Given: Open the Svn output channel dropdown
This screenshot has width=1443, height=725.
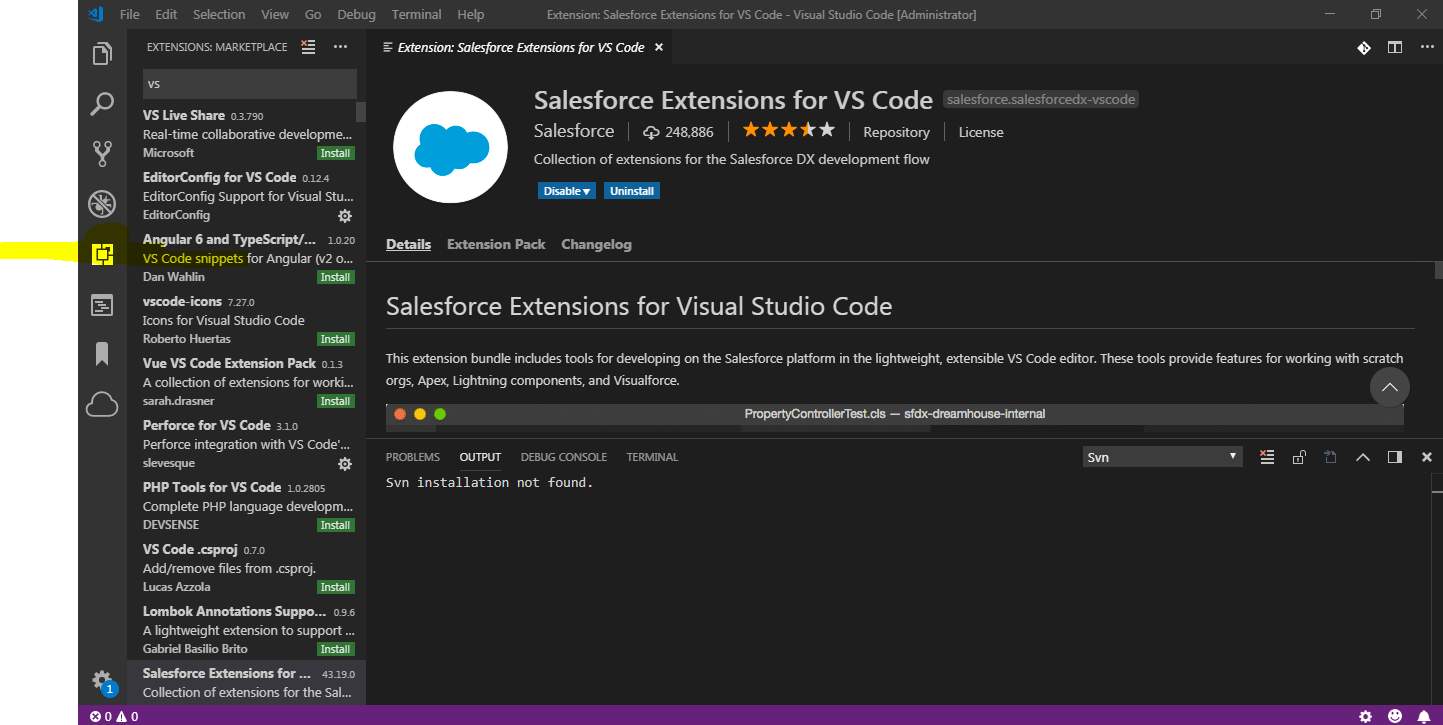Looking at the screenshot, I should pyautogui.click(x=1162, y=456).
